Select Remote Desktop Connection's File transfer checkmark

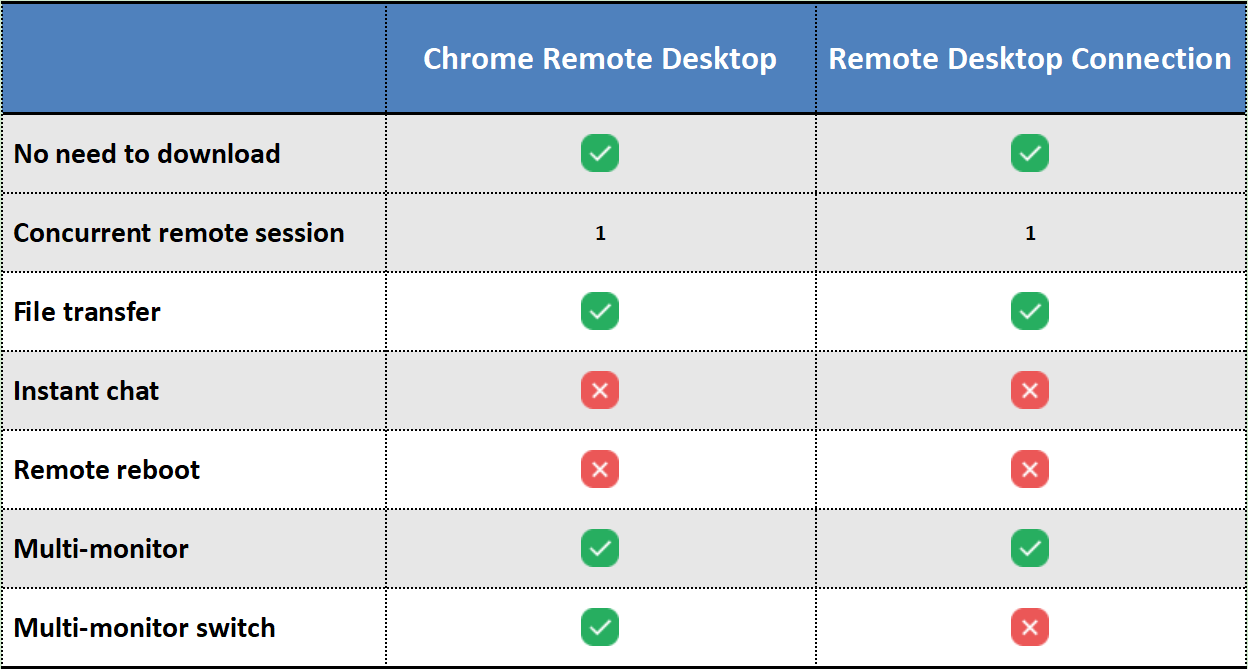coord(1030,311)
